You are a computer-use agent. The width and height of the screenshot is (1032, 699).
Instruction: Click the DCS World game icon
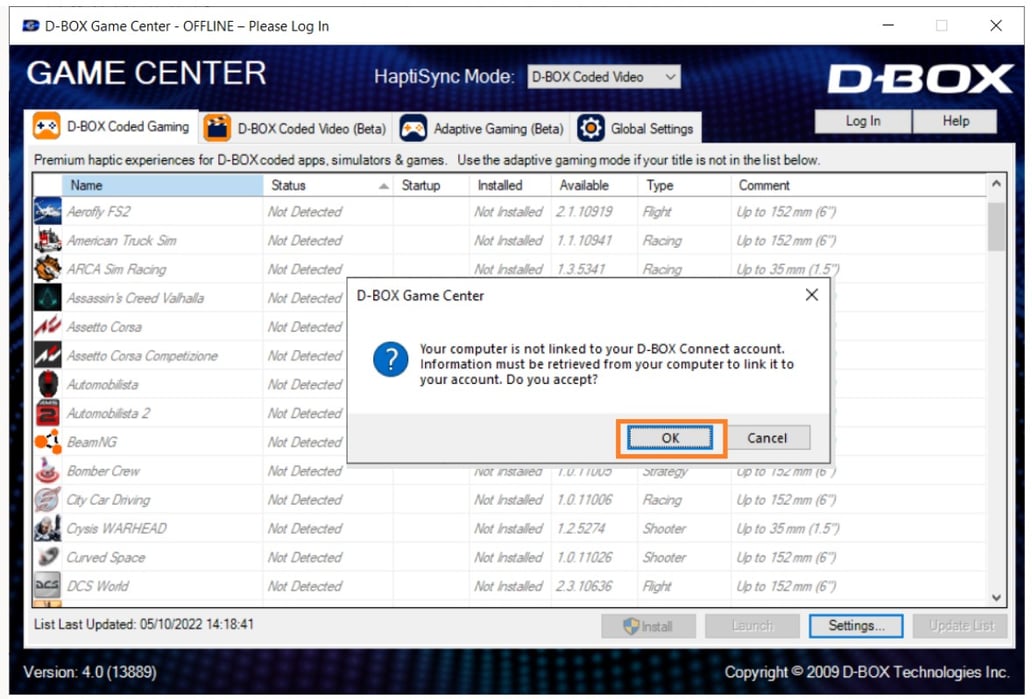click(x=49, y=586)
